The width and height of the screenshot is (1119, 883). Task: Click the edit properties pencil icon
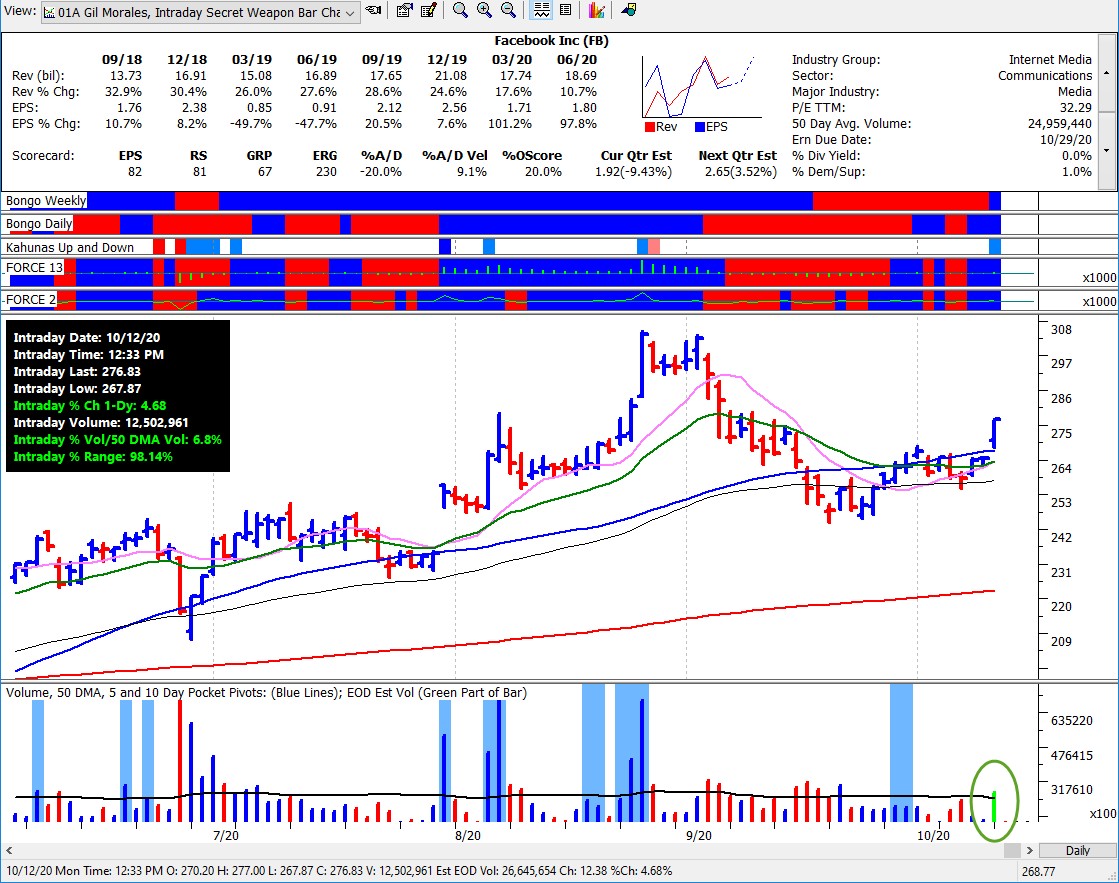point(429,11)
